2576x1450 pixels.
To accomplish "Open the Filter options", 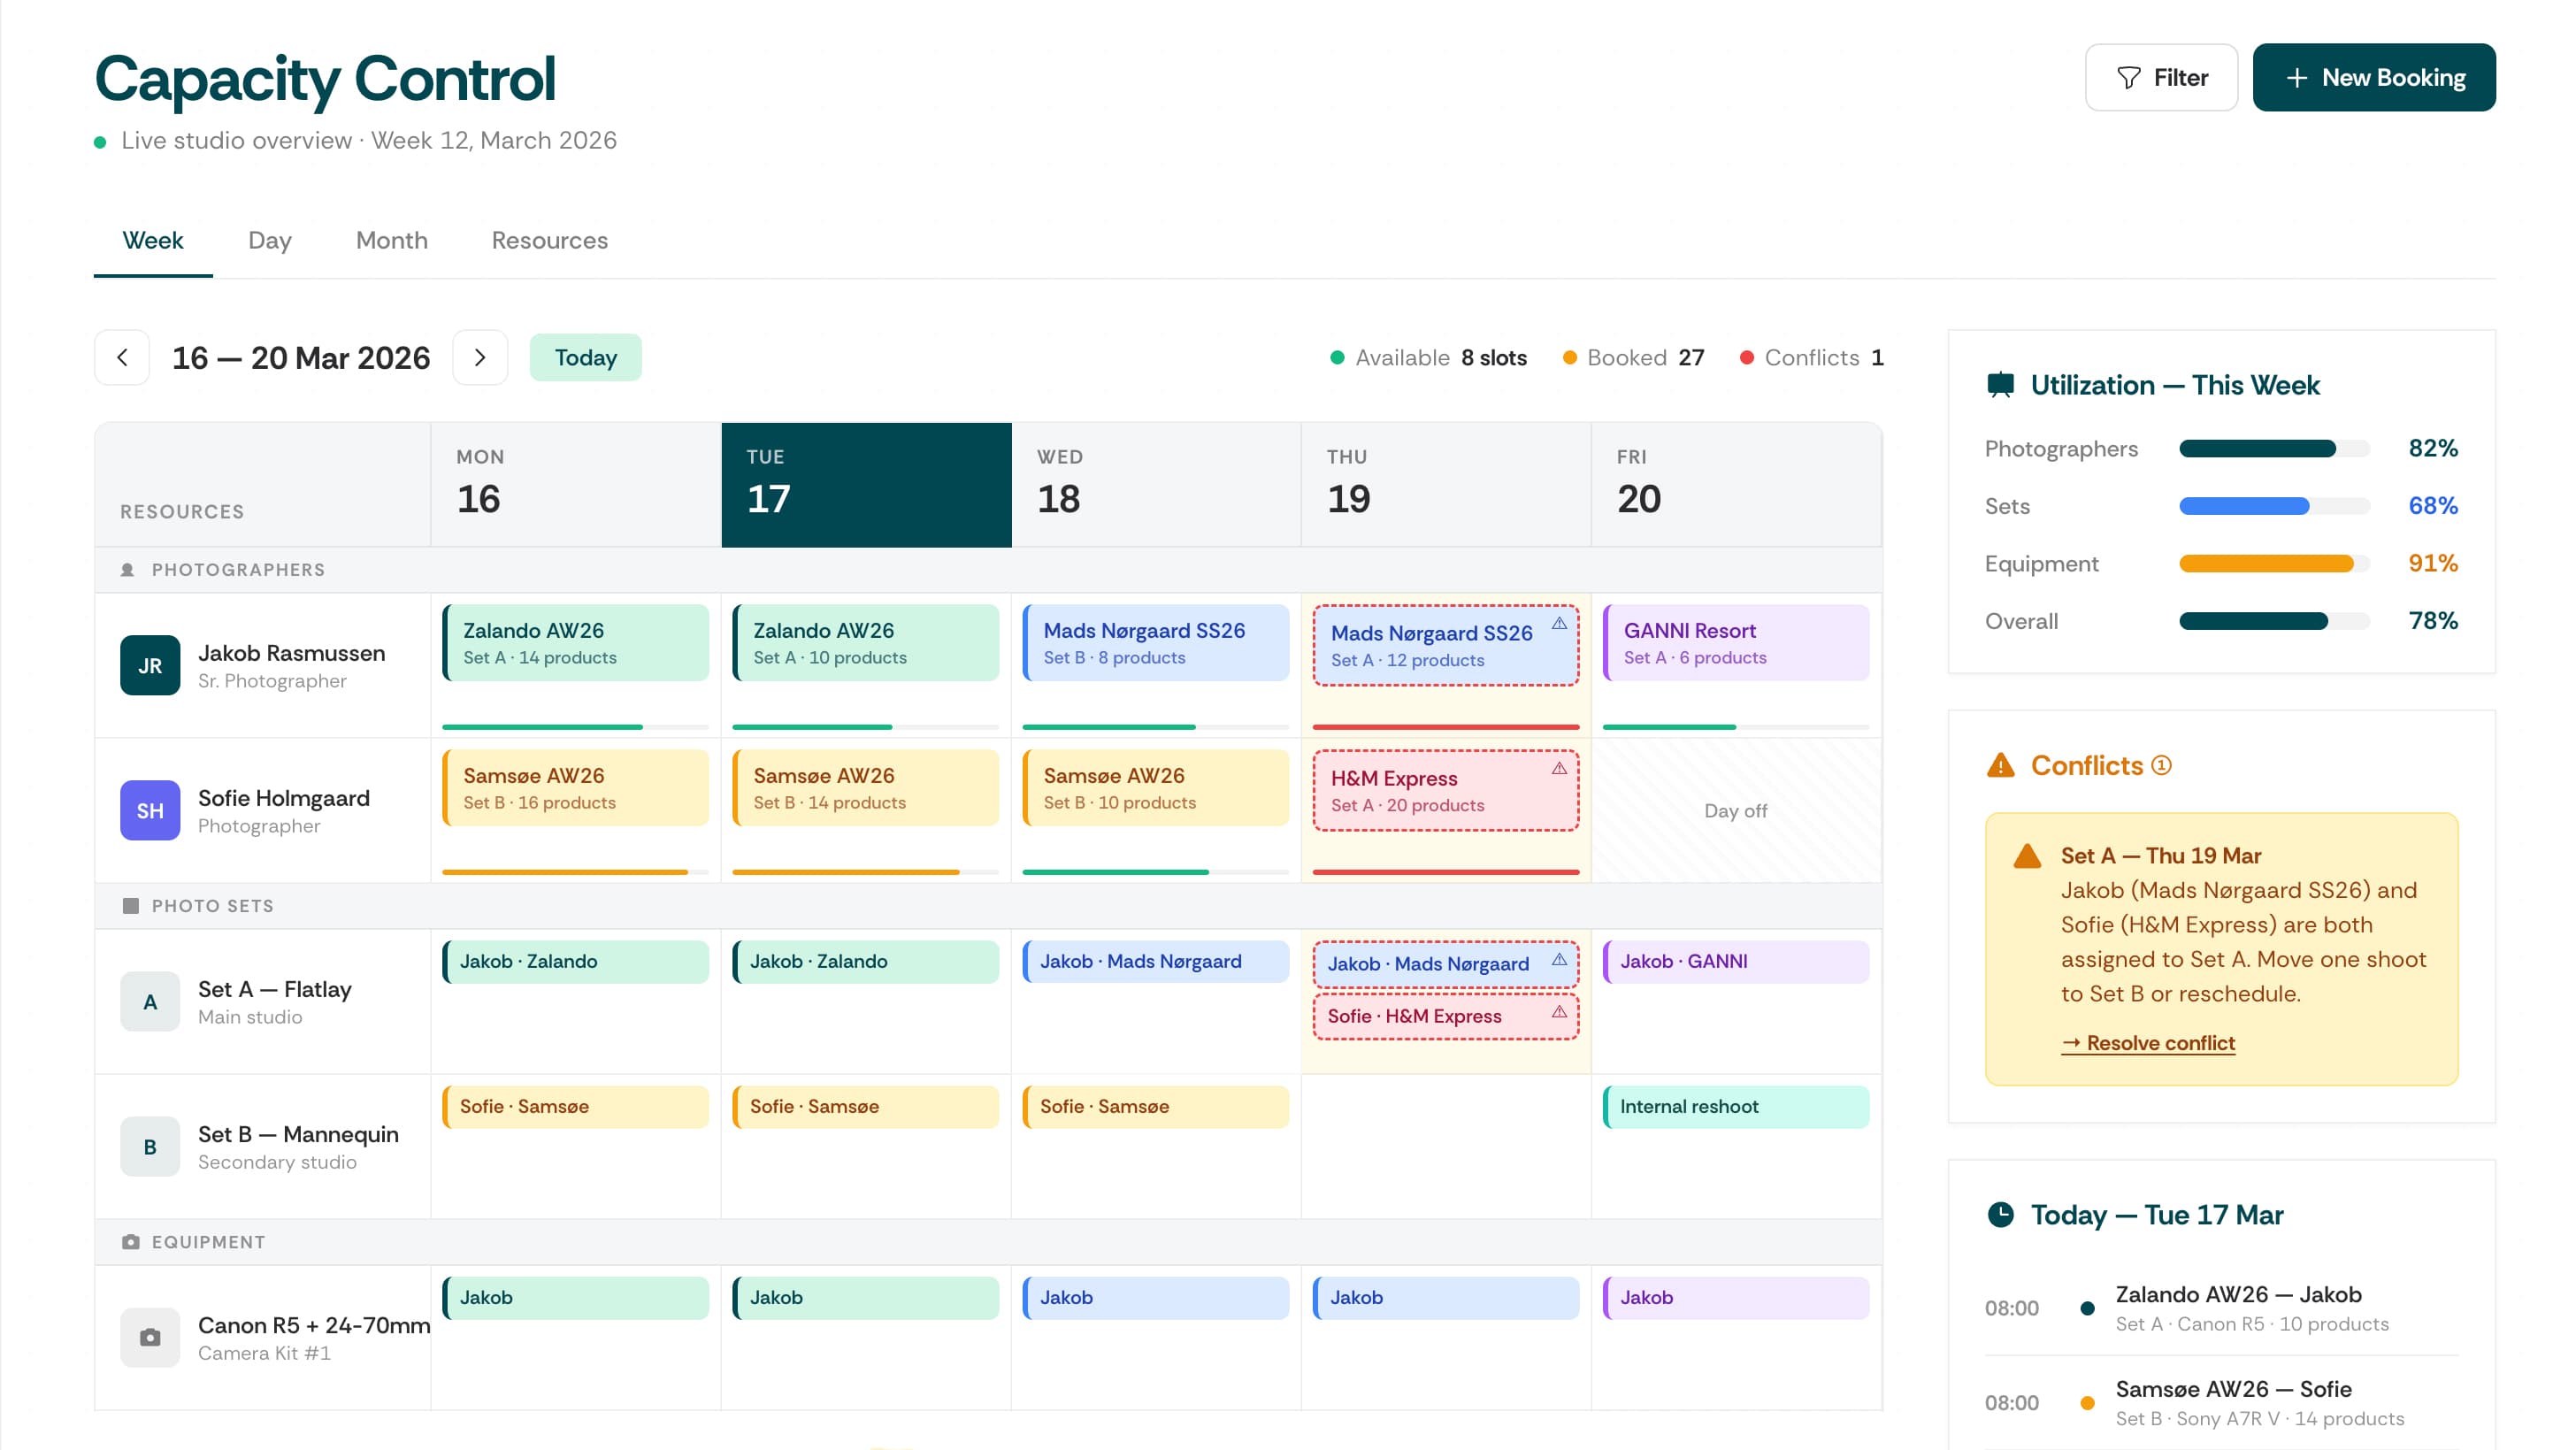I will click(2161, 77).
